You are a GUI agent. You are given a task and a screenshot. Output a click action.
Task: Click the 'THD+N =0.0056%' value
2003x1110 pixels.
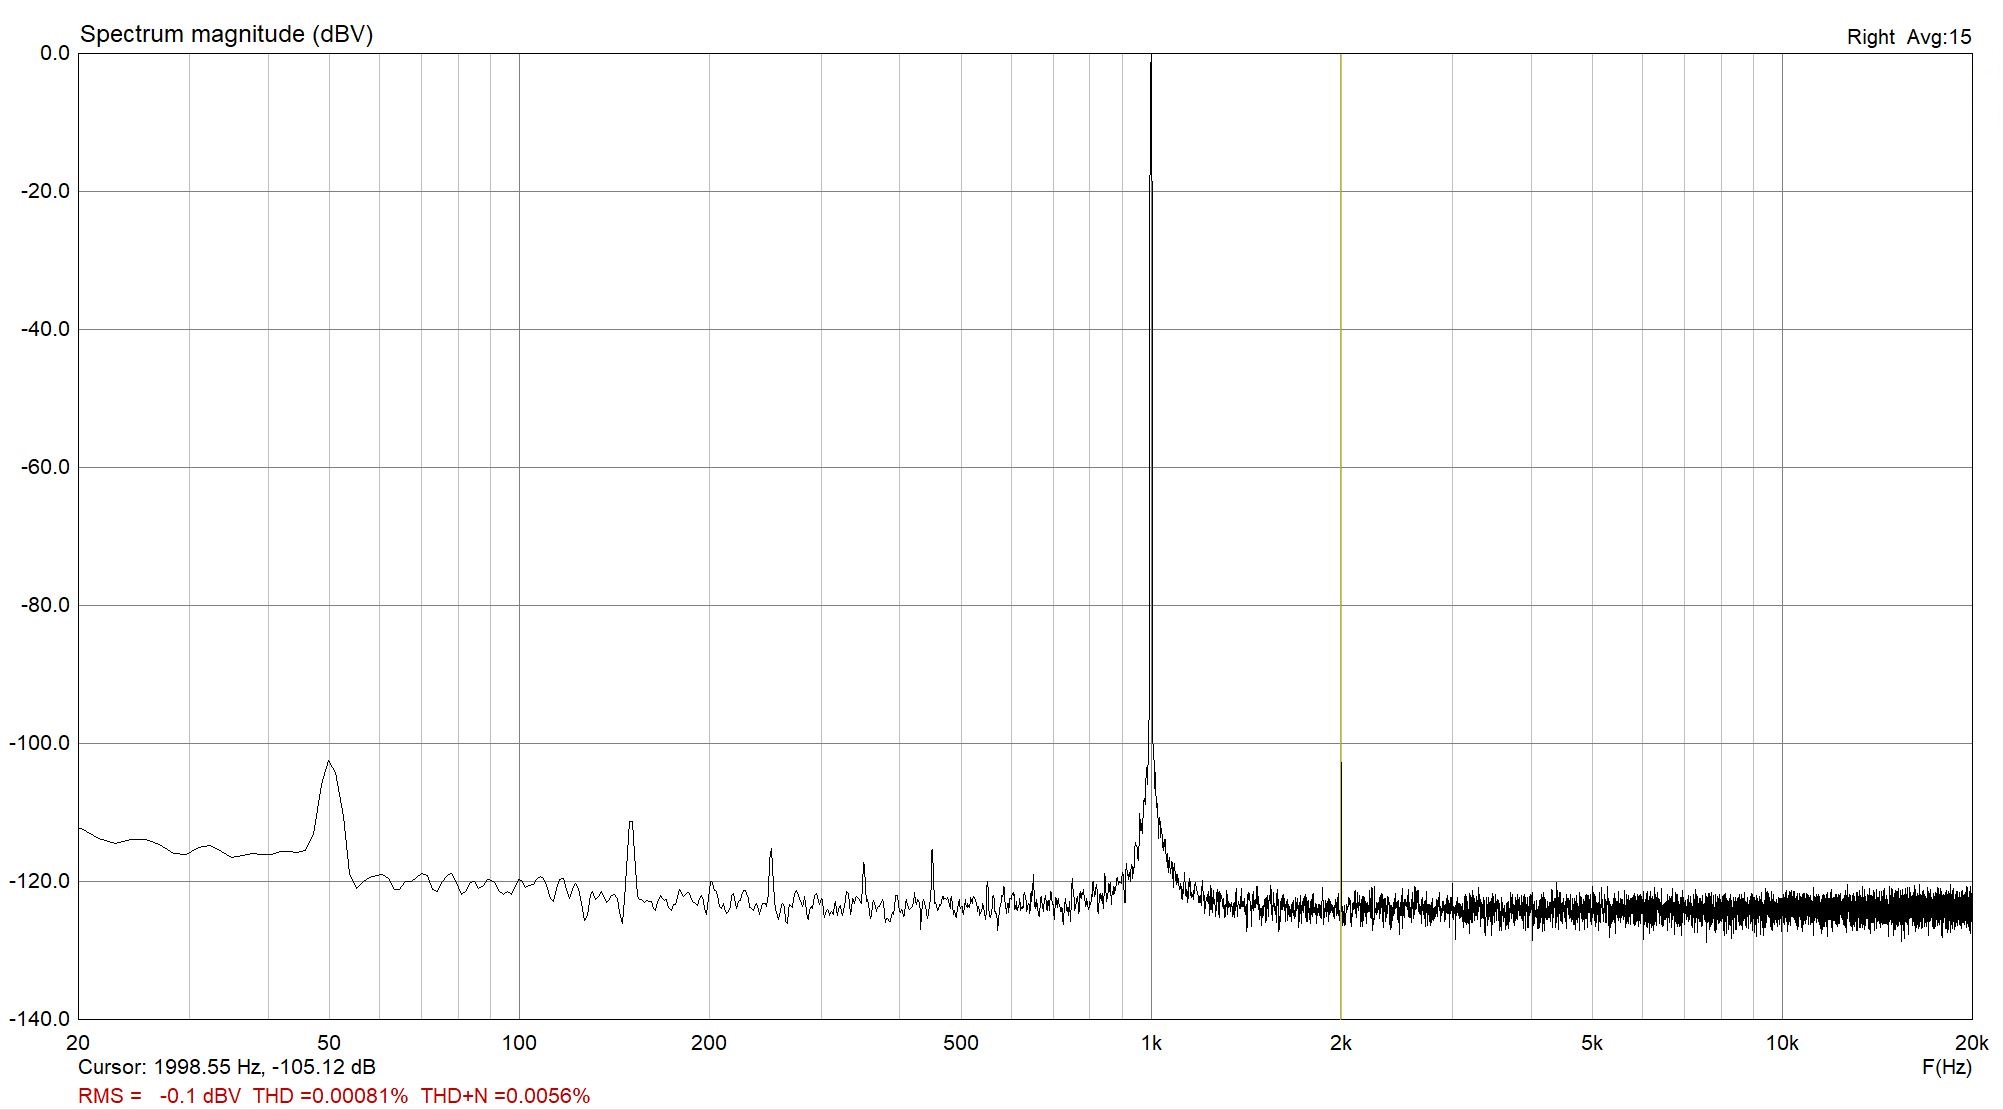tap(505, 1096)
